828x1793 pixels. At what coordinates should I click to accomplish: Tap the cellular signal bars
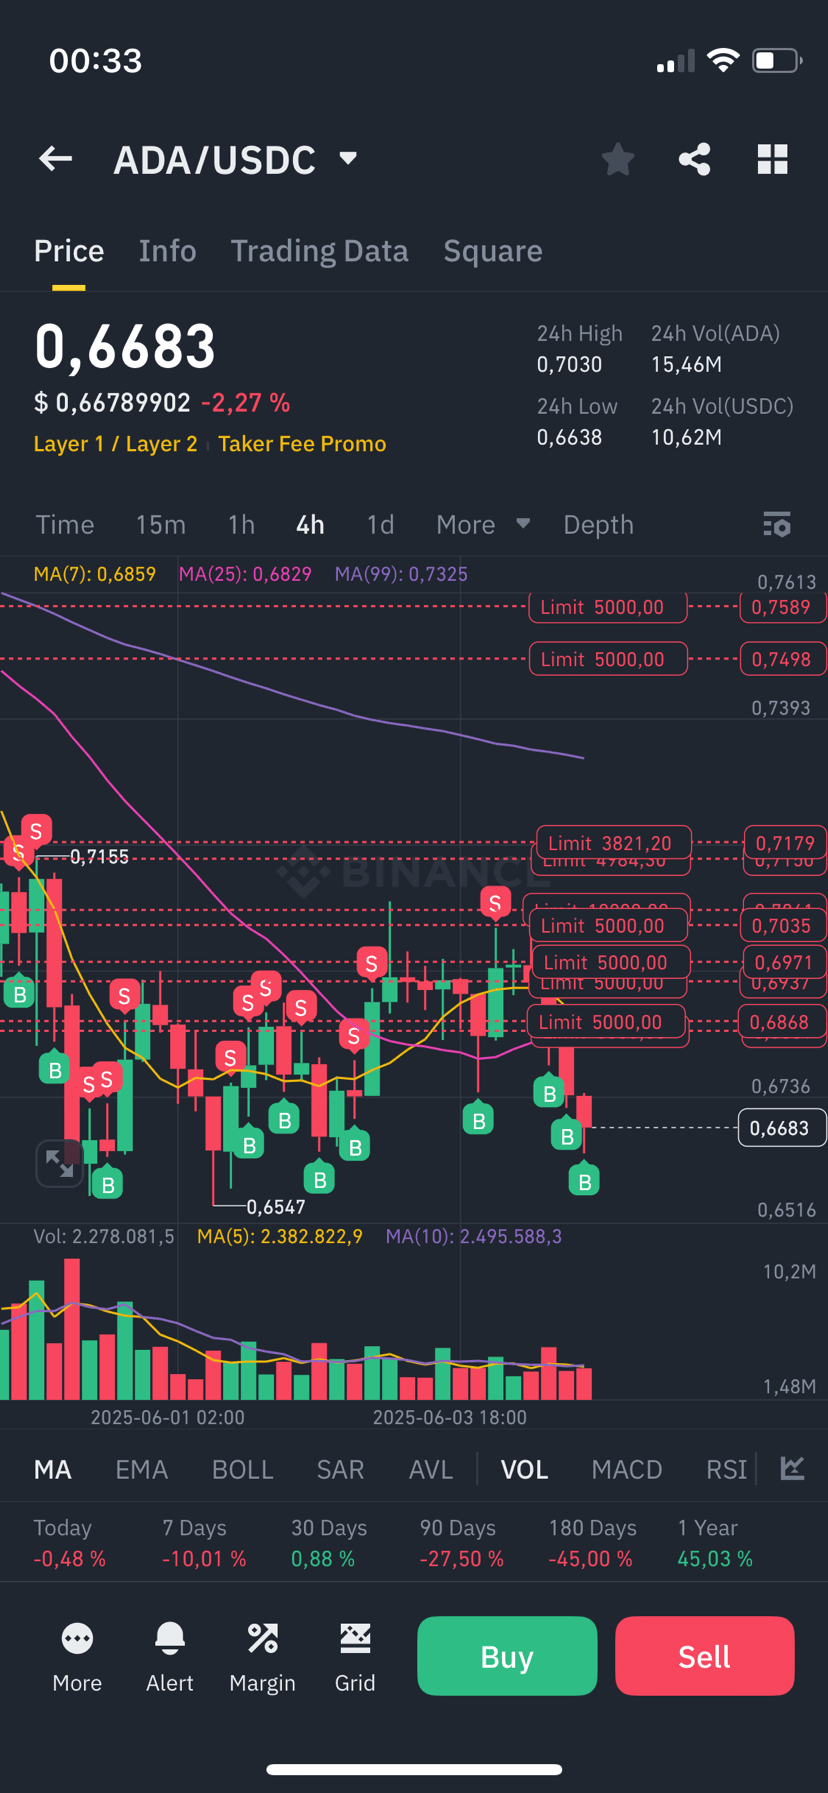[x=675, y=62]
